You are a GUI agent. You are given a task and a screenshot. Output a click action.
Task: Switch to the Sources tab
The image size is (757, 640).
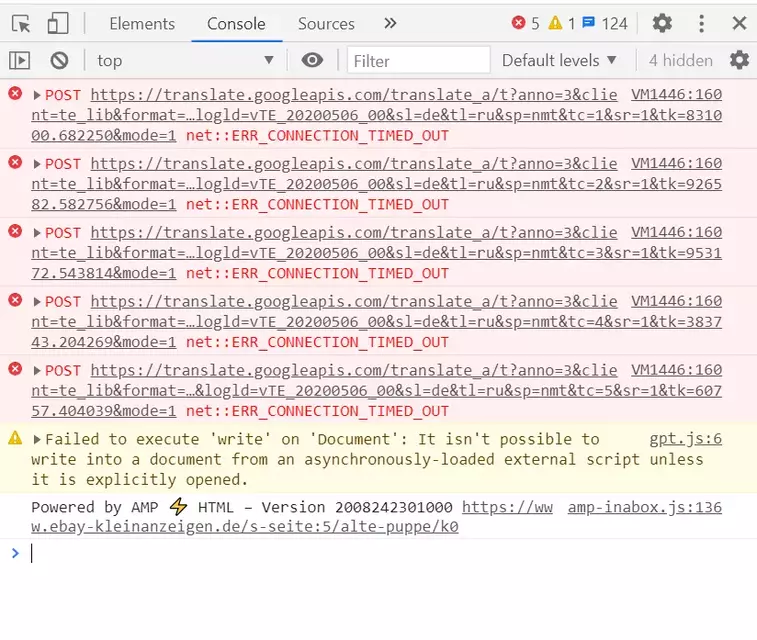[326, 24]
